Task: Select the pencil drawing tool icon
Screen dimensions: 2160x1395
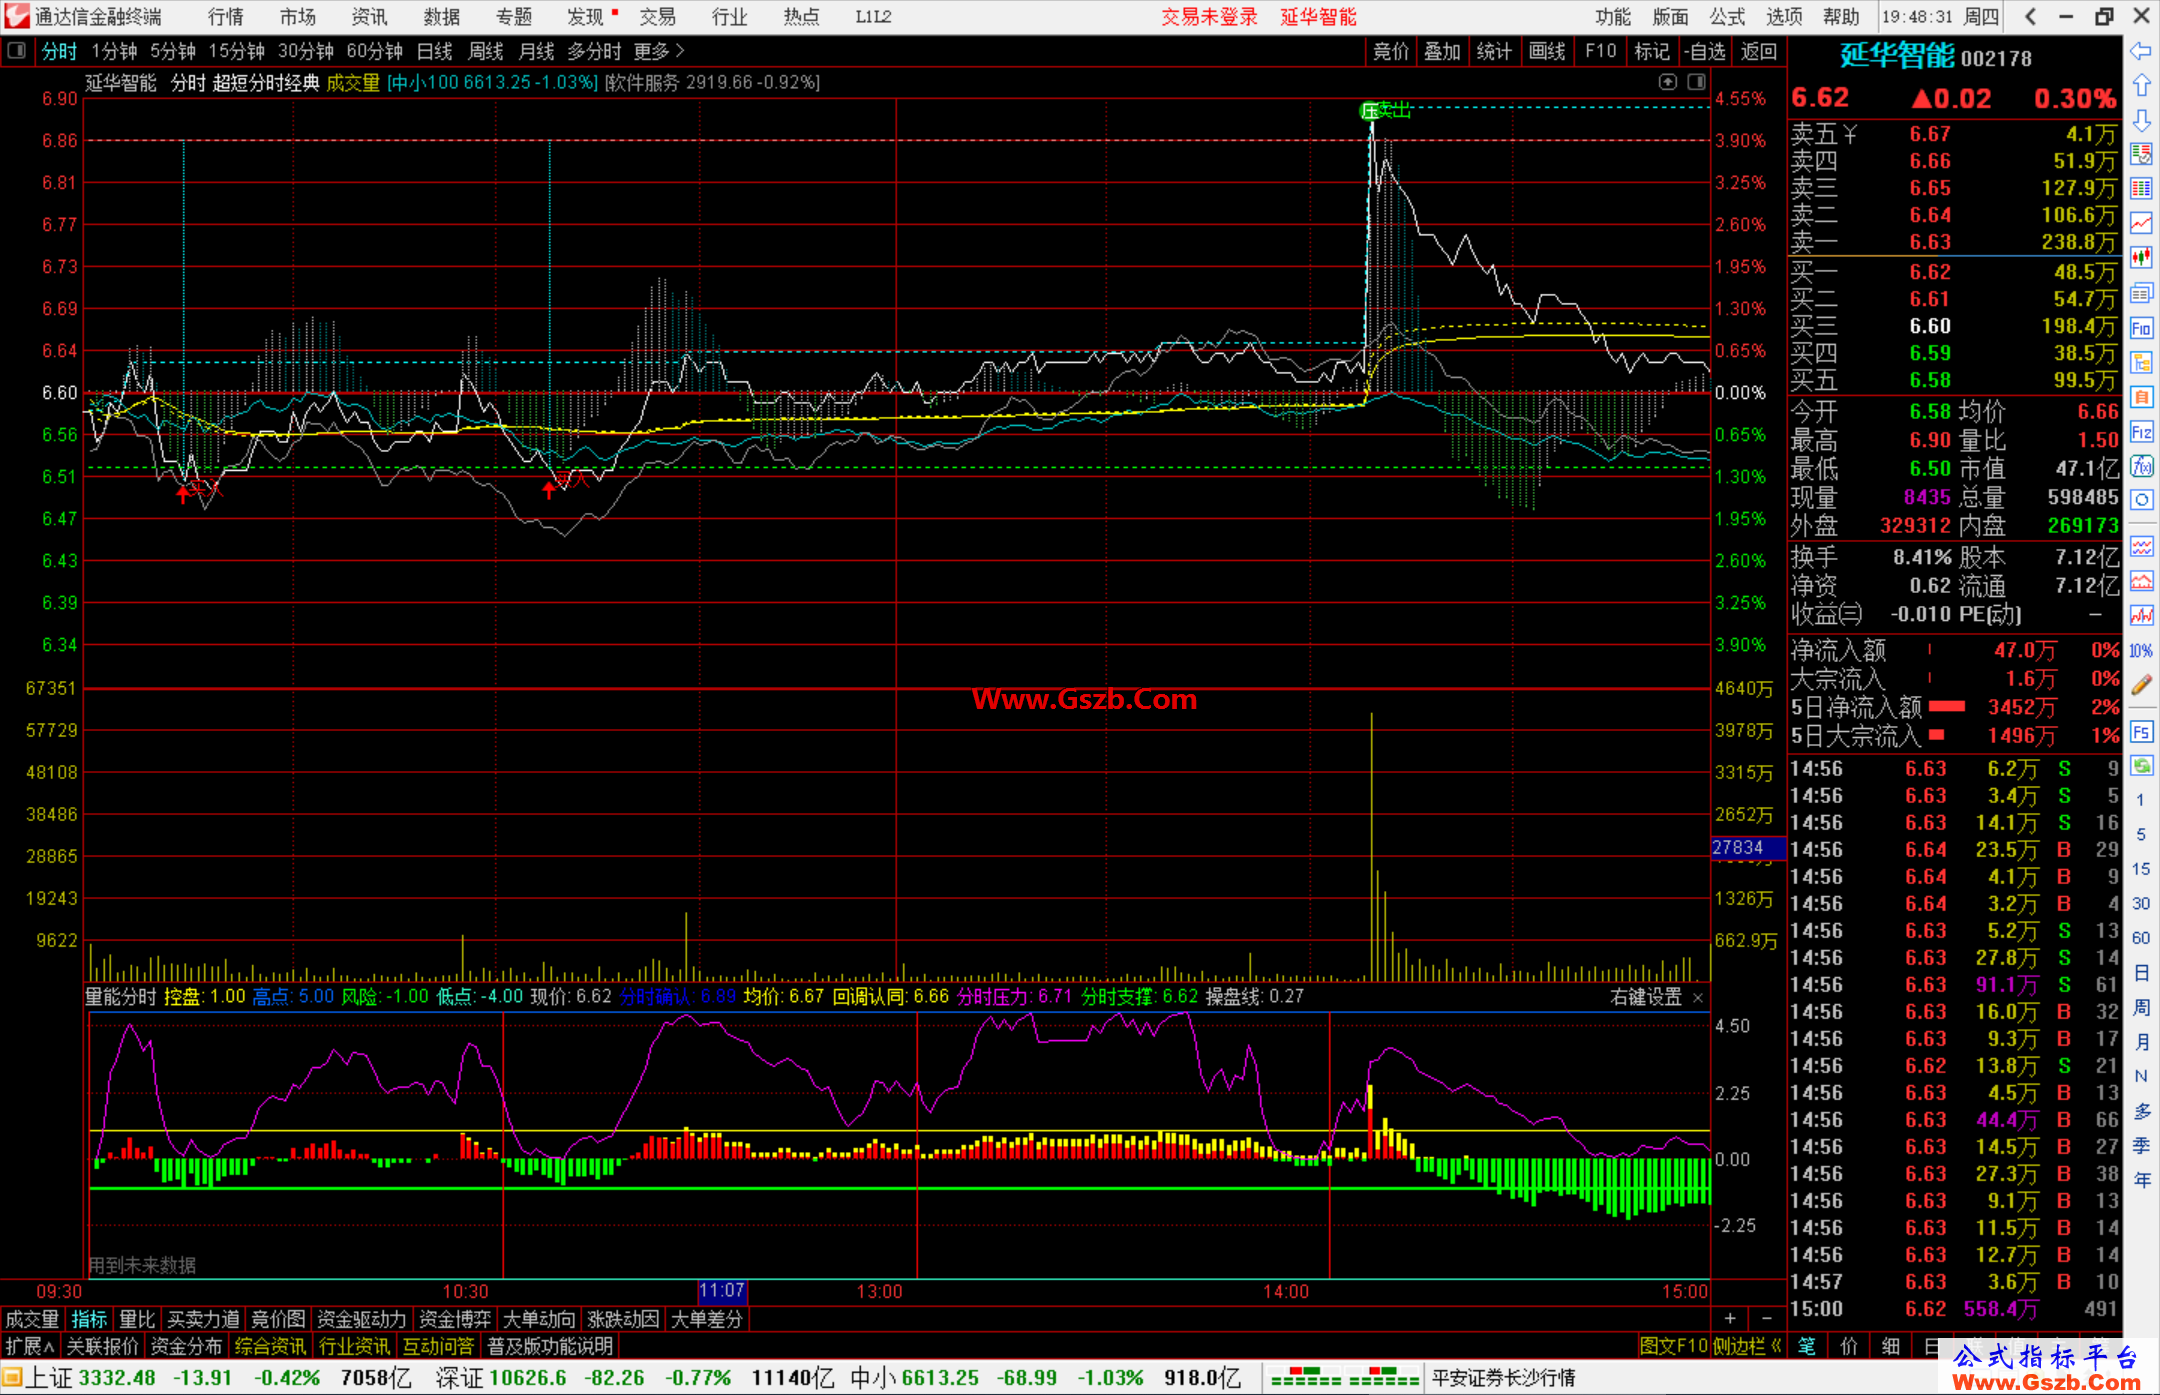Action: (x=2141, y=685)
